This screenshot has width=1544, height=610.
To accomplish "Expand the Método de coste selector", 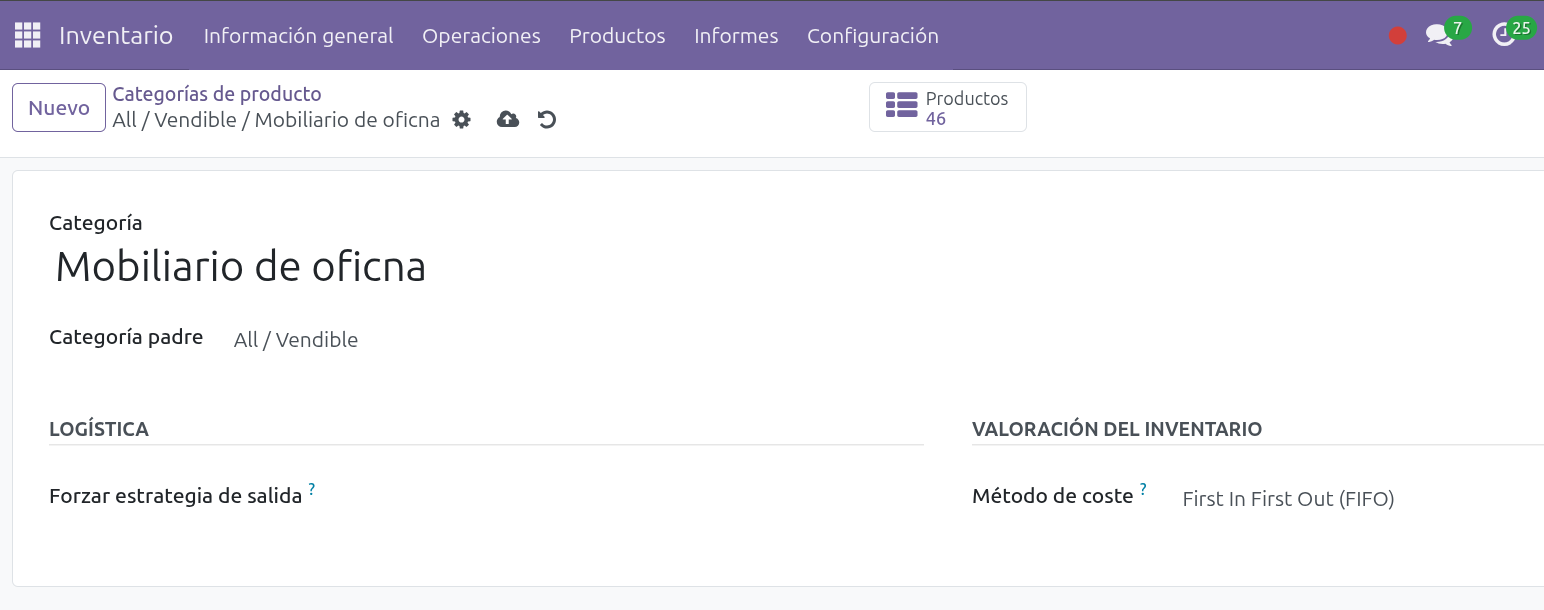I will pyautogui.click(x=1350, y=499).
